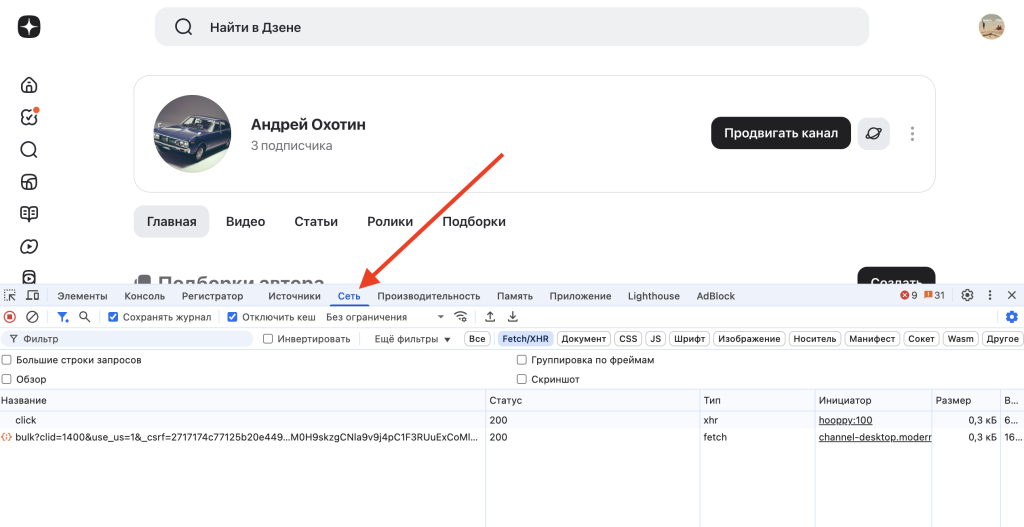
Task: Toggle device toolbar emulation icon
Action: tap(32, 296)
